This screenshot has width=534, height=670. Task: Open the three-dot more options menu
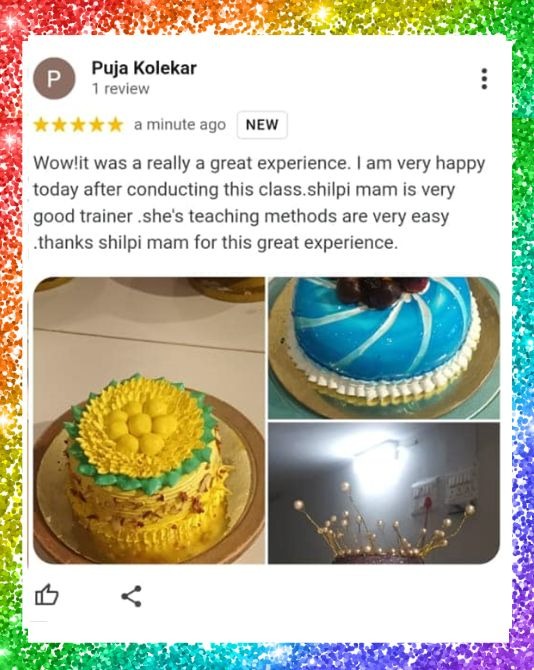[x=484, y=79]
